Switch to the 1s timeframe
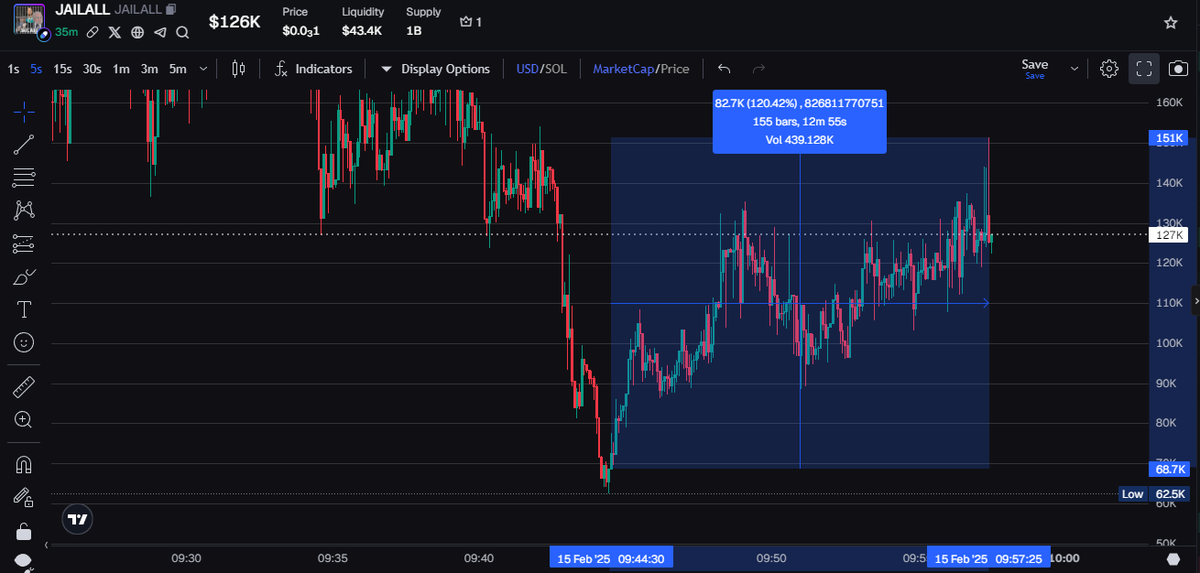Image resolution: width=1200 pixels, height=573 pixels. pos(13,69)
